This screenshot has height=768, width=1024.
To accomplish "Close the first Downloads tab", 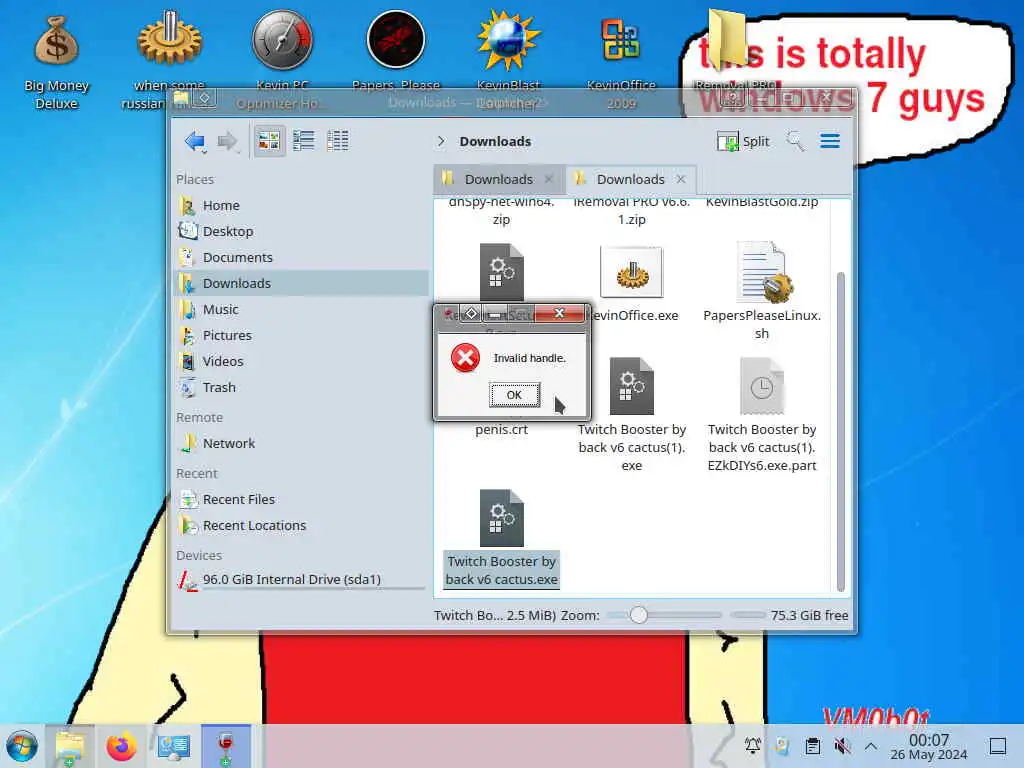I will coord(549,179).
